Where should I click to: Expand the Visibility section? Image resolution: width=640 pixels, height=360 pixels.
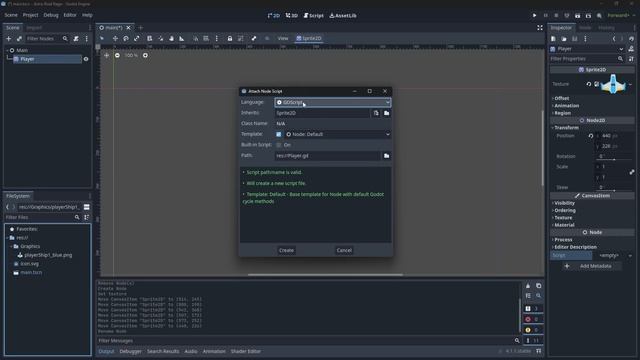click(564, 203)
